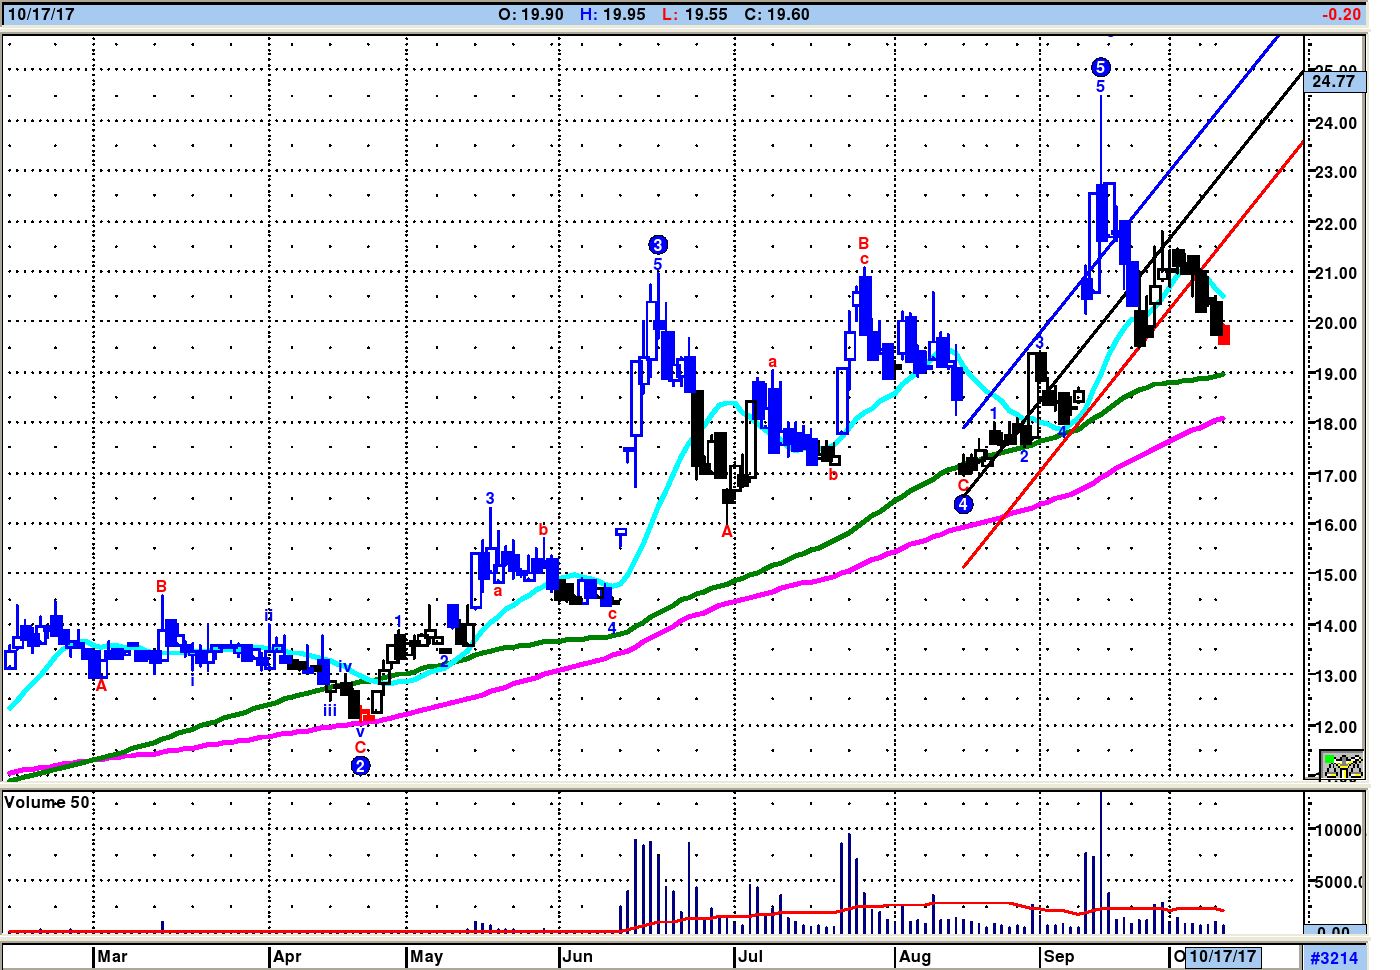Click the #3214 box in the bottom corner
The width and height of the screenshot is (1400, 970).
1334,958
